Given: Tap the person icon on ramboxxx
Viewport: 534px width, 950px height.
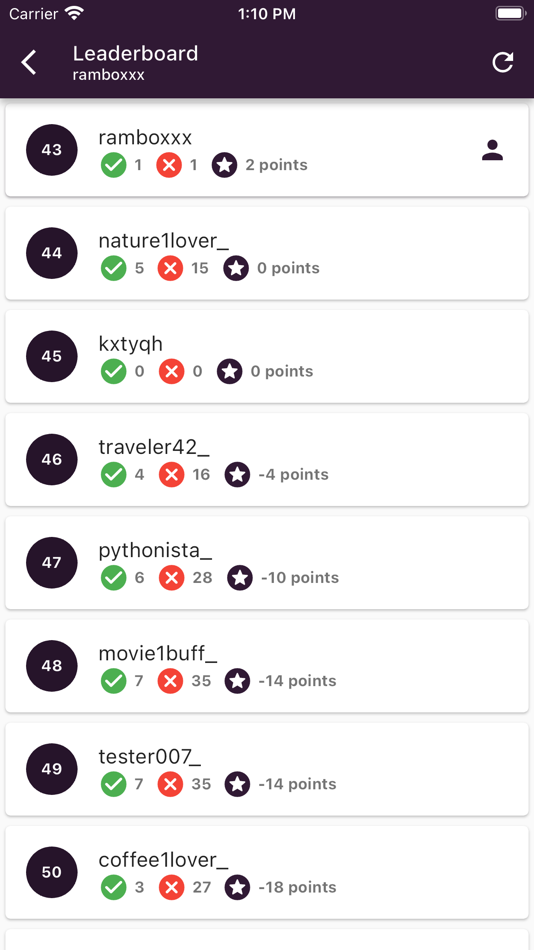Looking at the screenshot, I should (493, 150).
